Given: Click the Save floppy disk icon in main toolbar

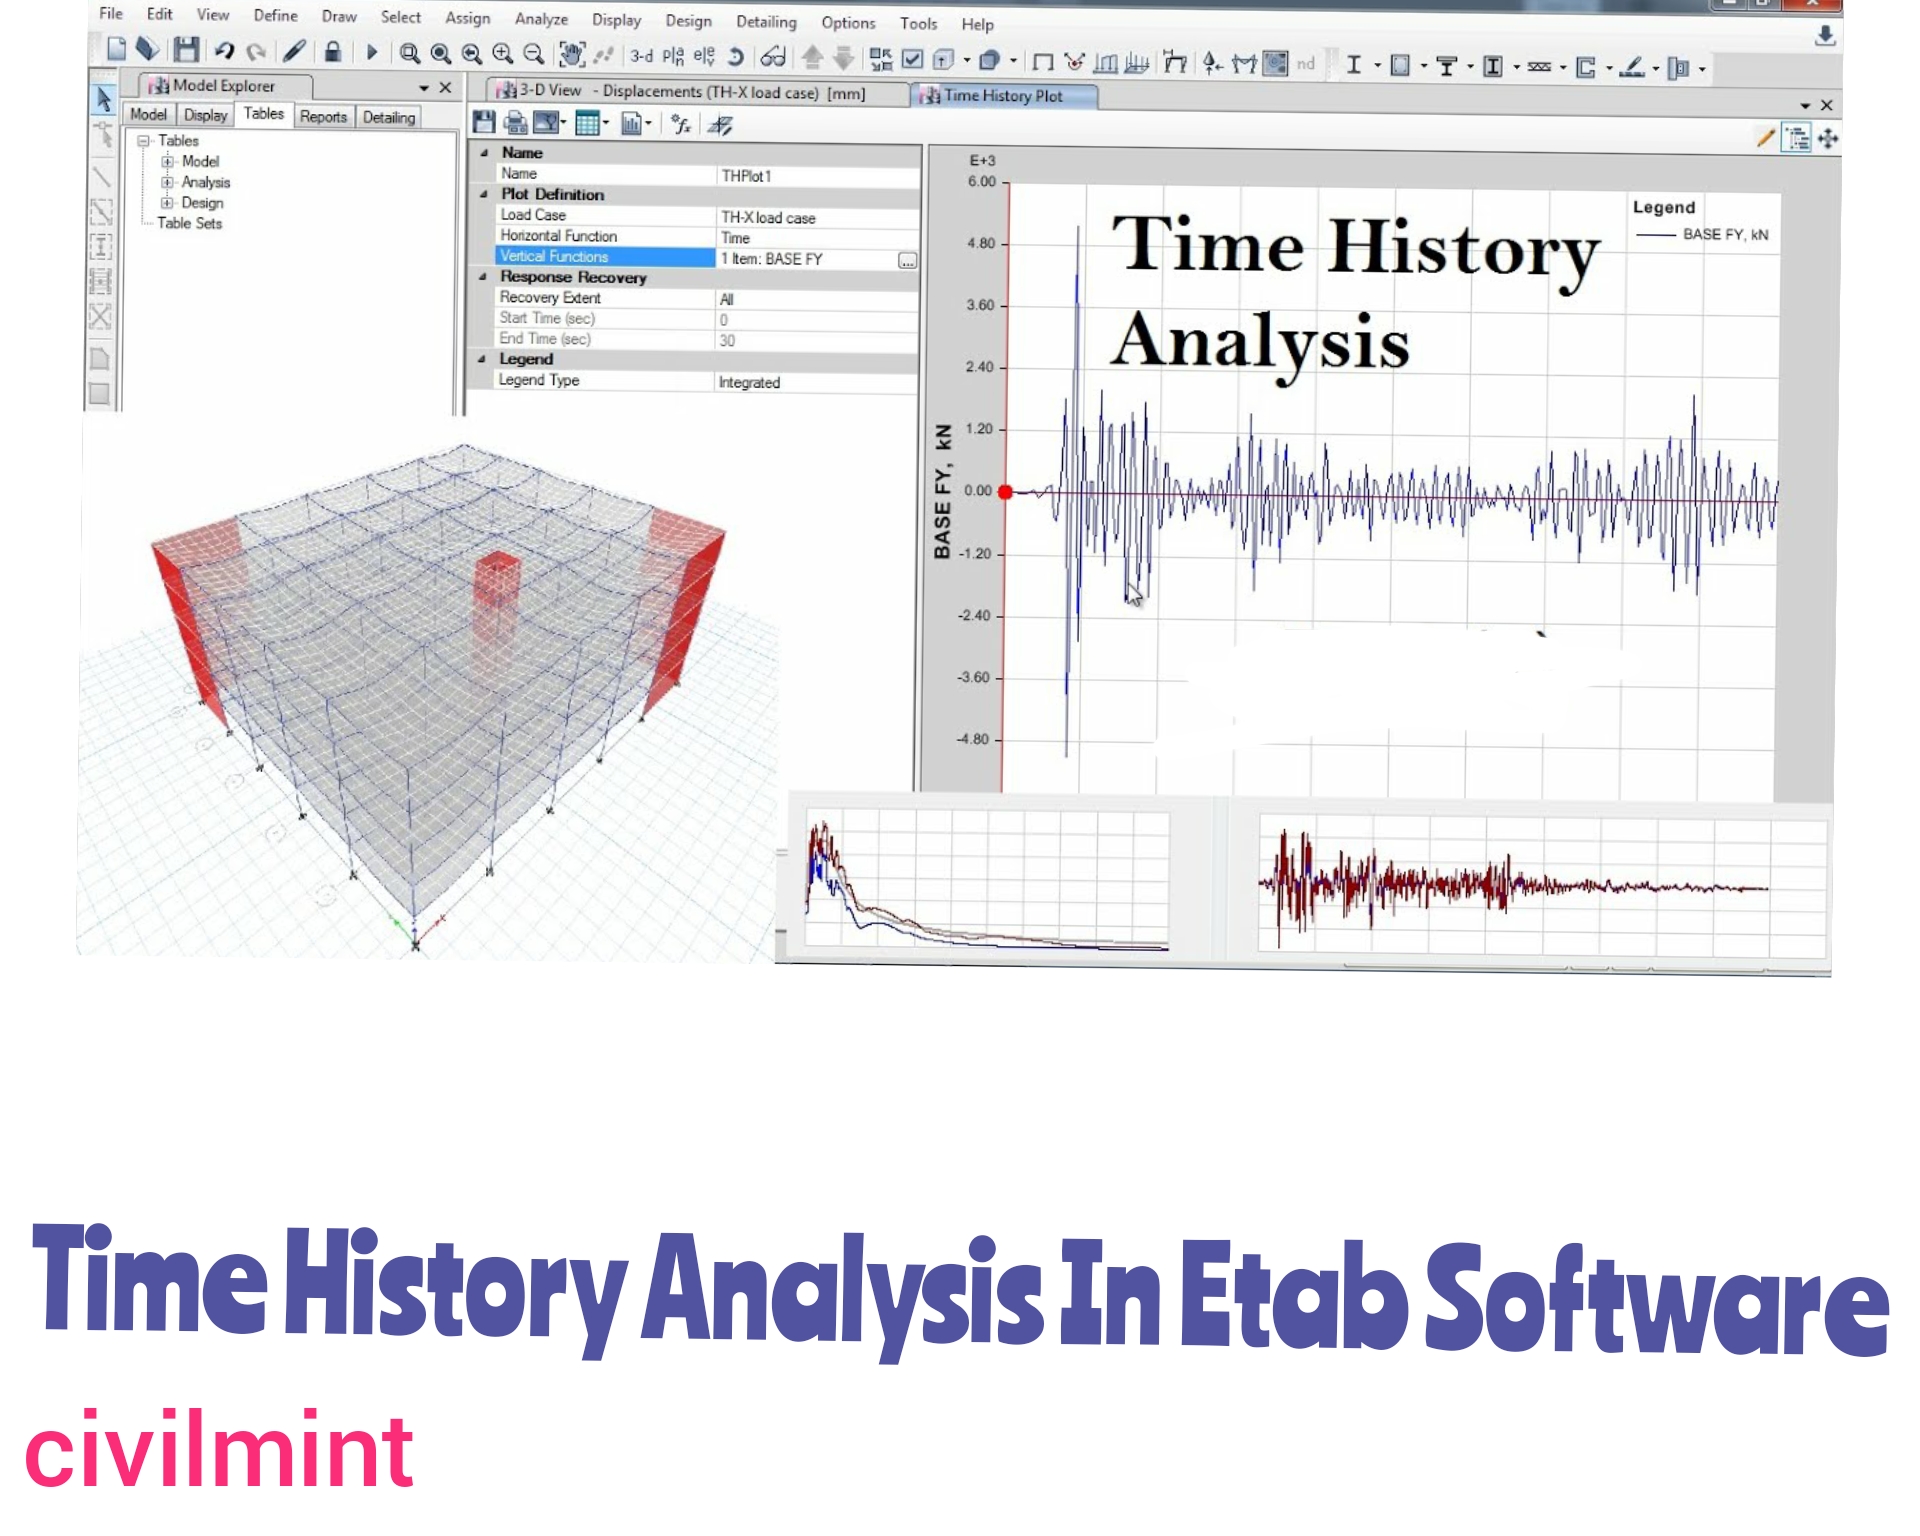Looking at the screenshot, I should (x=186, y=50).
